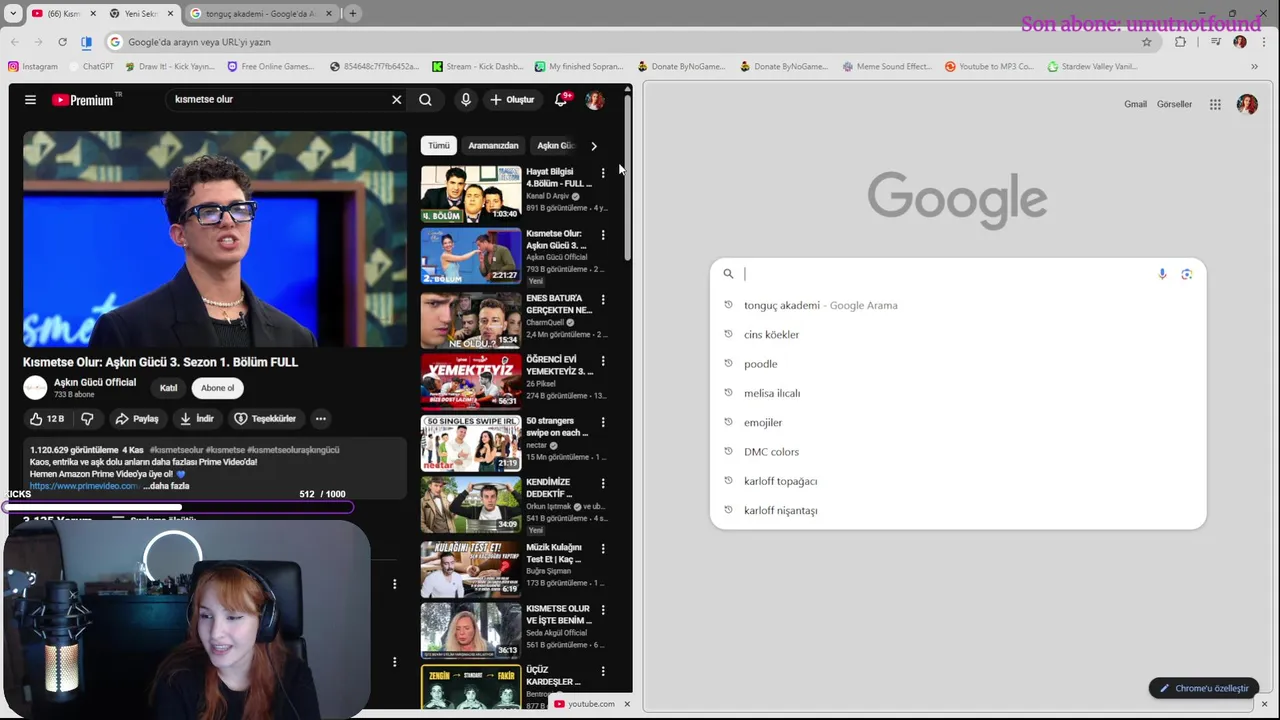Start Google voice search microphone
Image resolution: width=1280 pixels, height=720 pixels.
(x=1162, y=274)
